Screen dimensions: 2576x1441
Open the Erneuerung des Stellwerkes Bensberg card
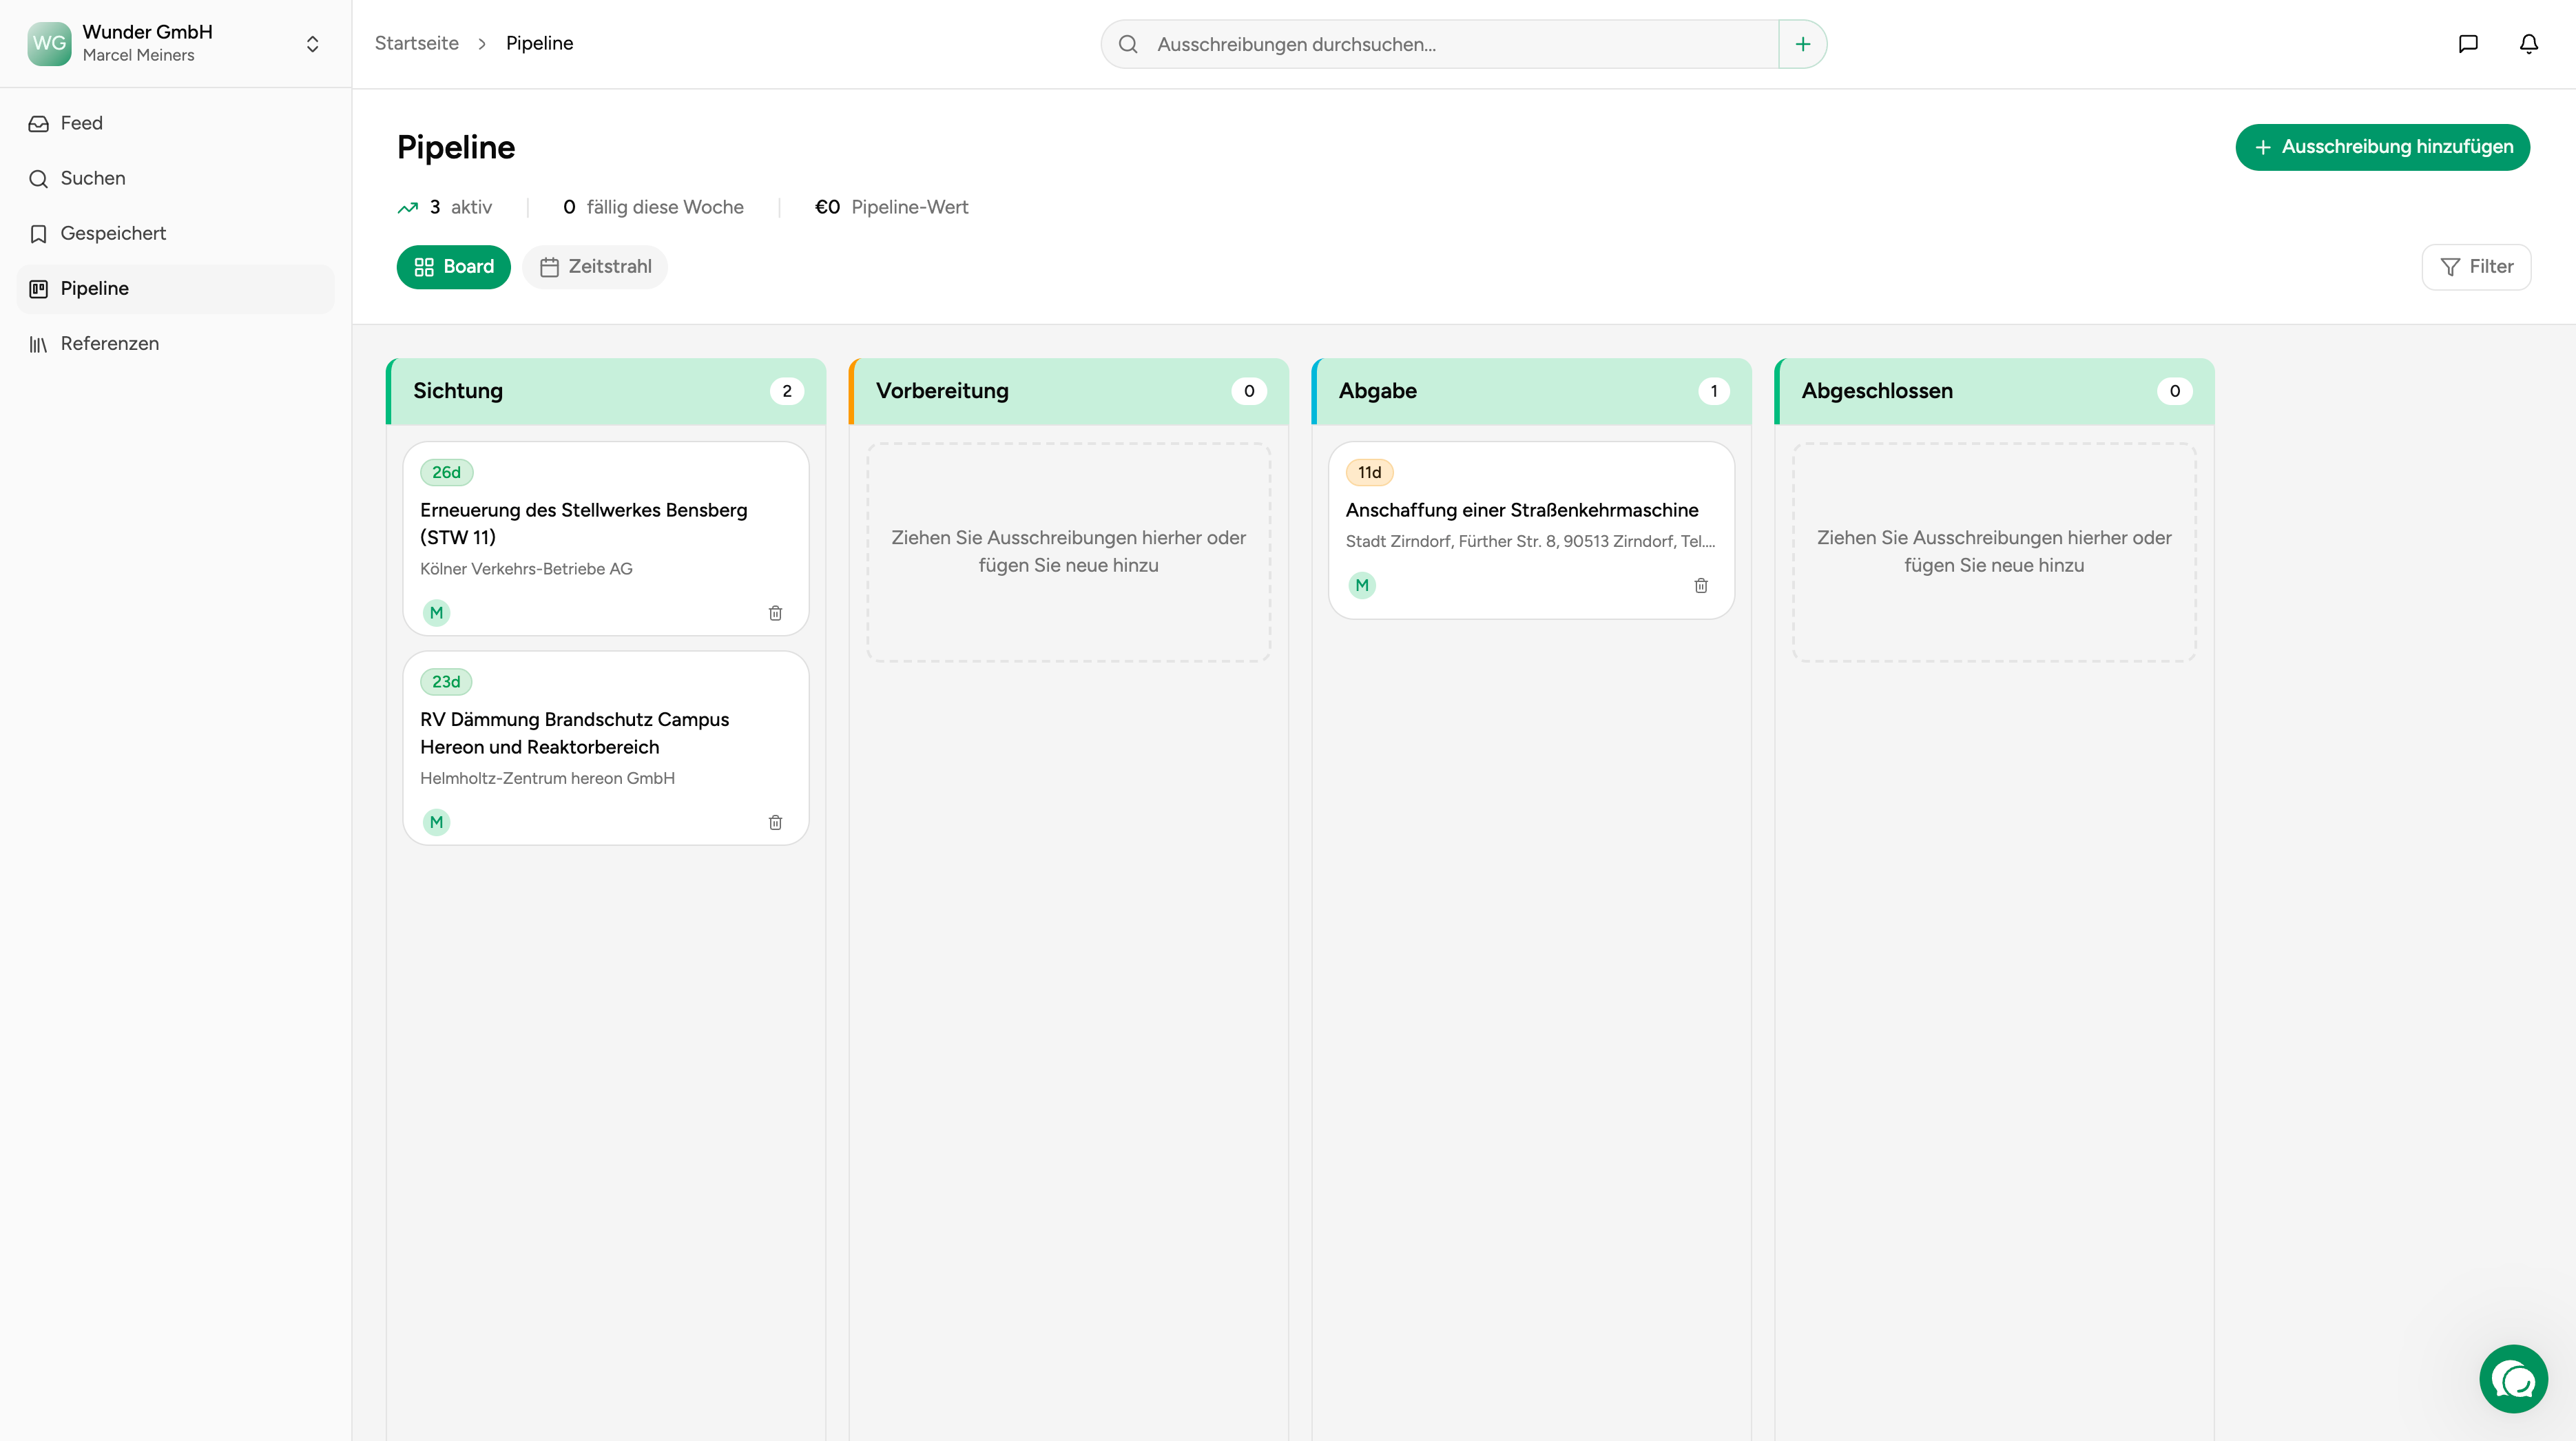(x=583, y=523)
